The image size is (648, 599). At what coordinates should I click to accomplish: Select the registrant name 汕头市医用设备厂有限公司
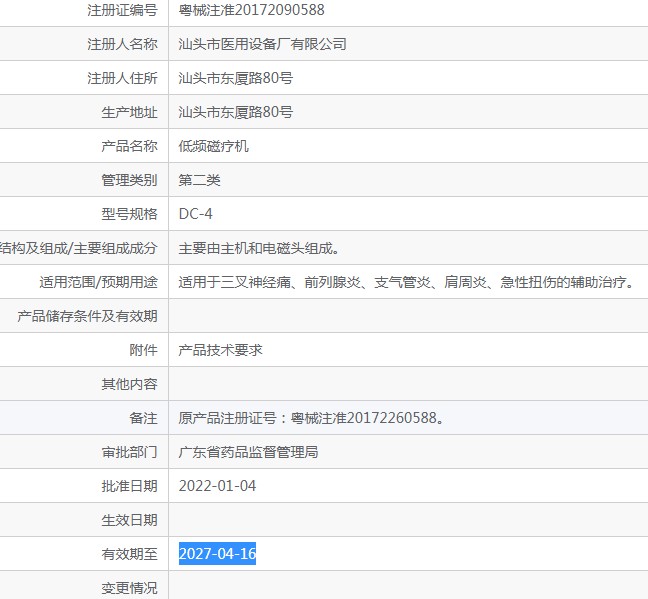(x=262, y=44)
